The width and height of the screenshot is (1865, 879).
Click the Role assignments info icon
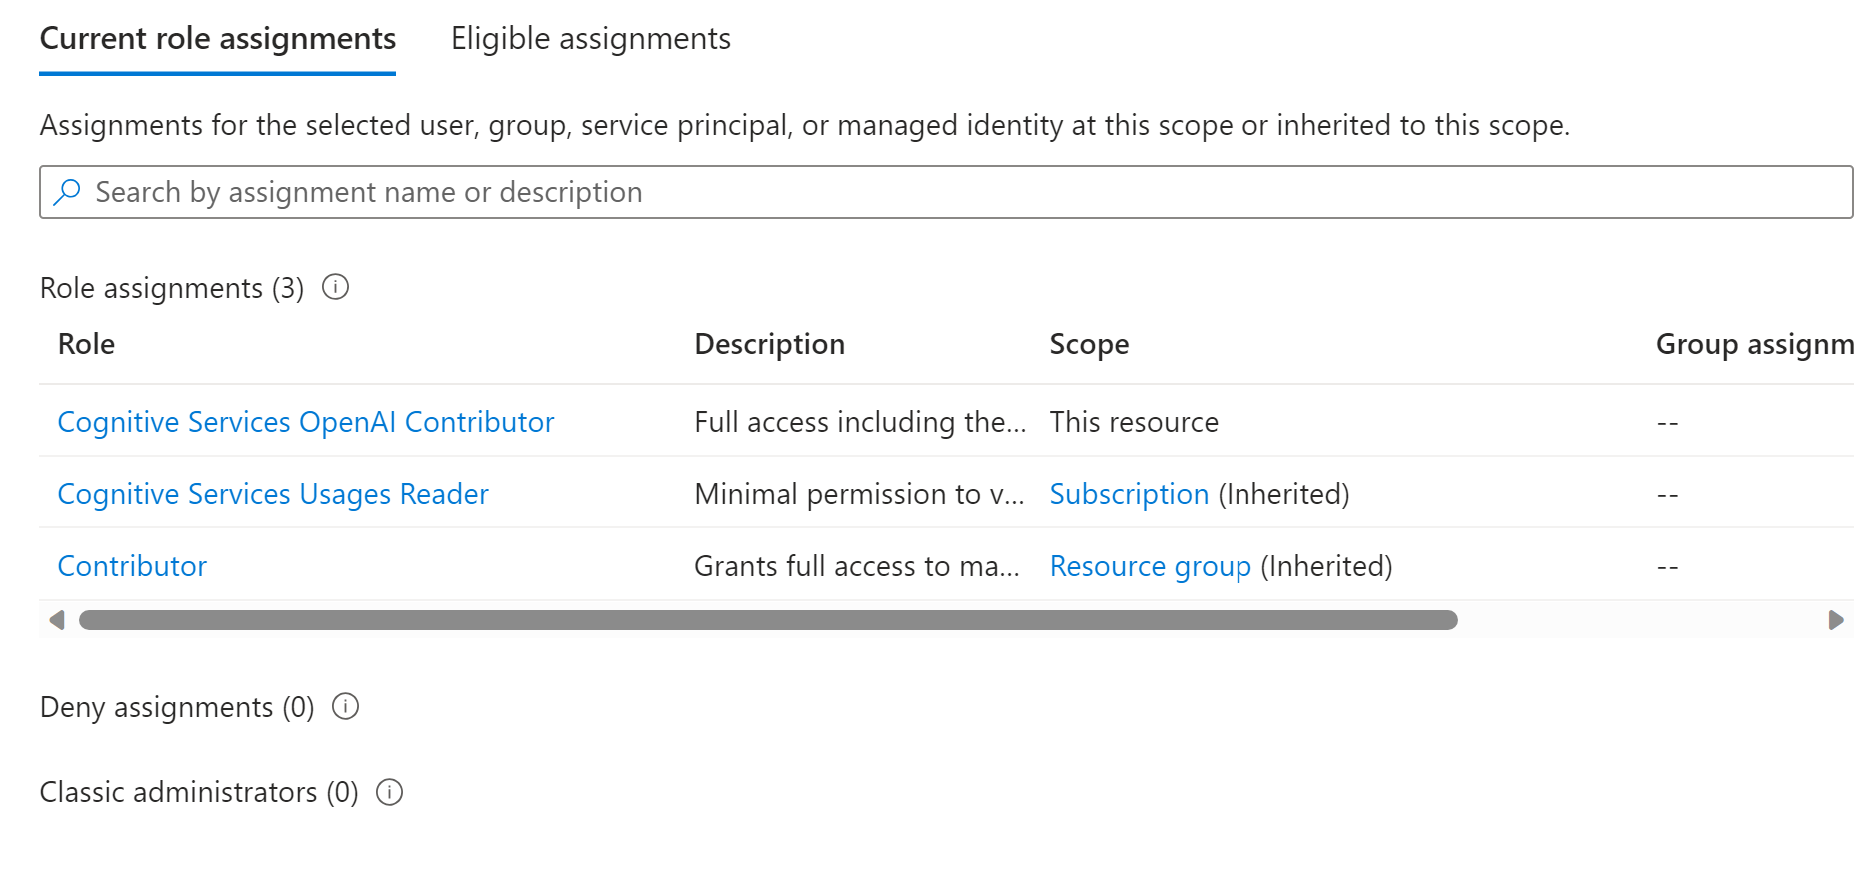click(336, 287)
